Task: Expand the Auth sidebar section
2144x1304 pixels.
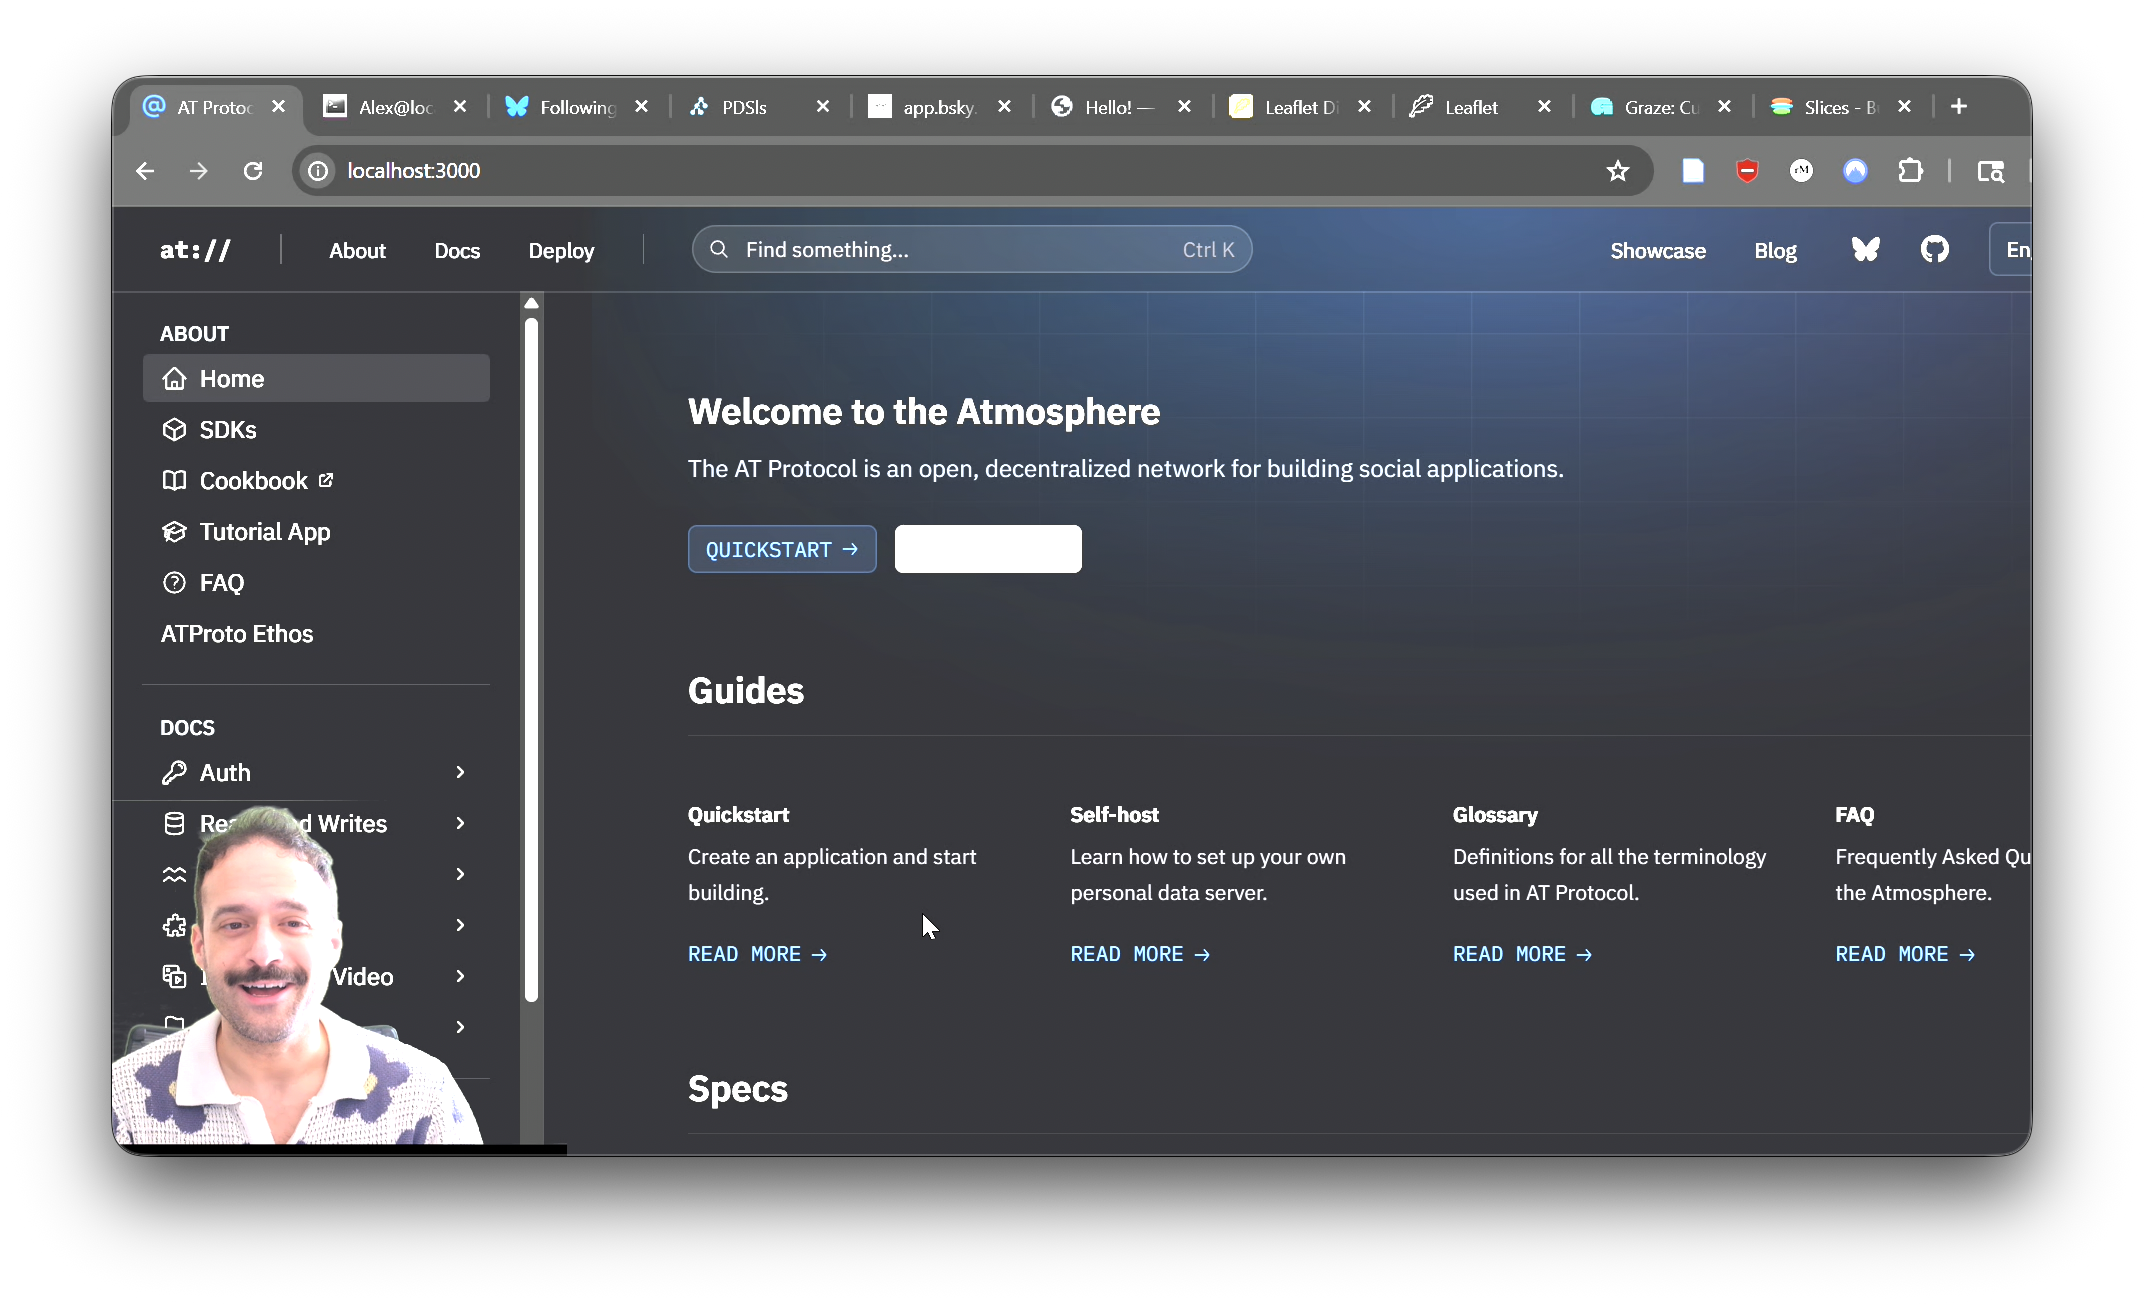Action: tap(460, 772)
